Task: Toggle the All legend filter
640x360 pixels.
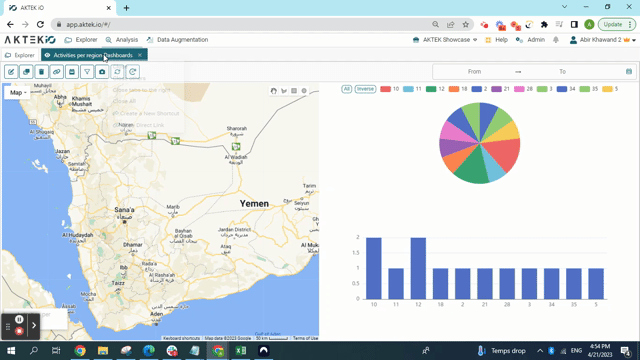Action: pos(347,89)
